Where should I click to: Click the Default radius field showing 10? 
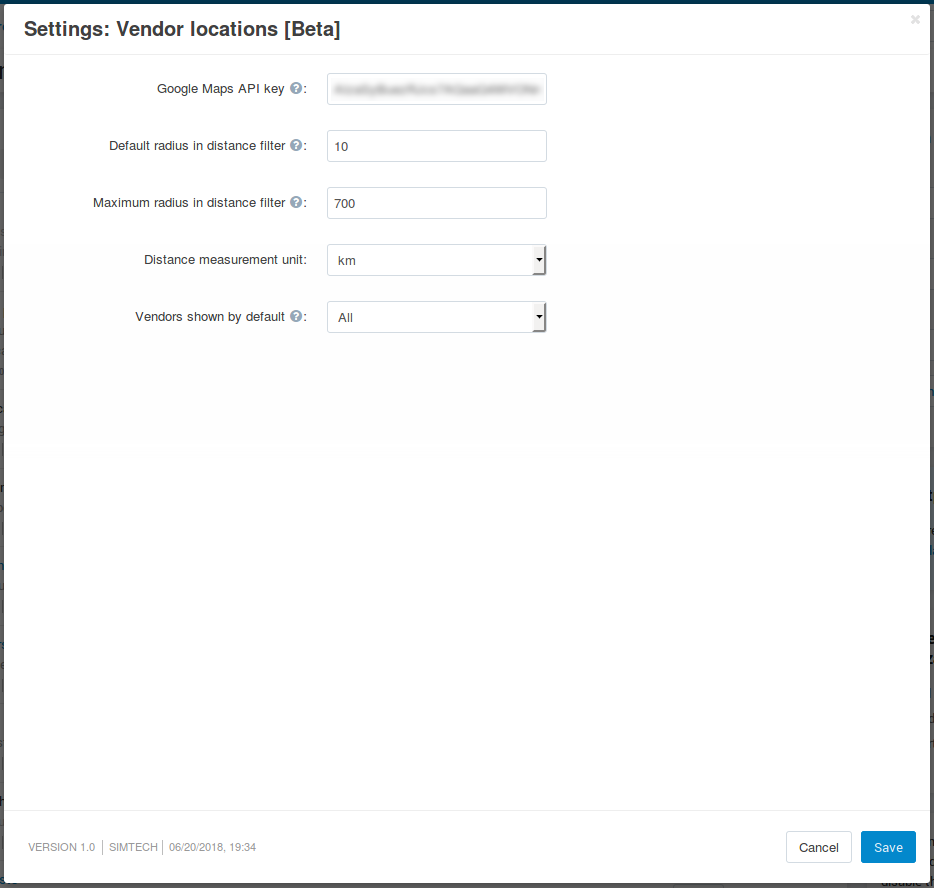click(437, 146)
